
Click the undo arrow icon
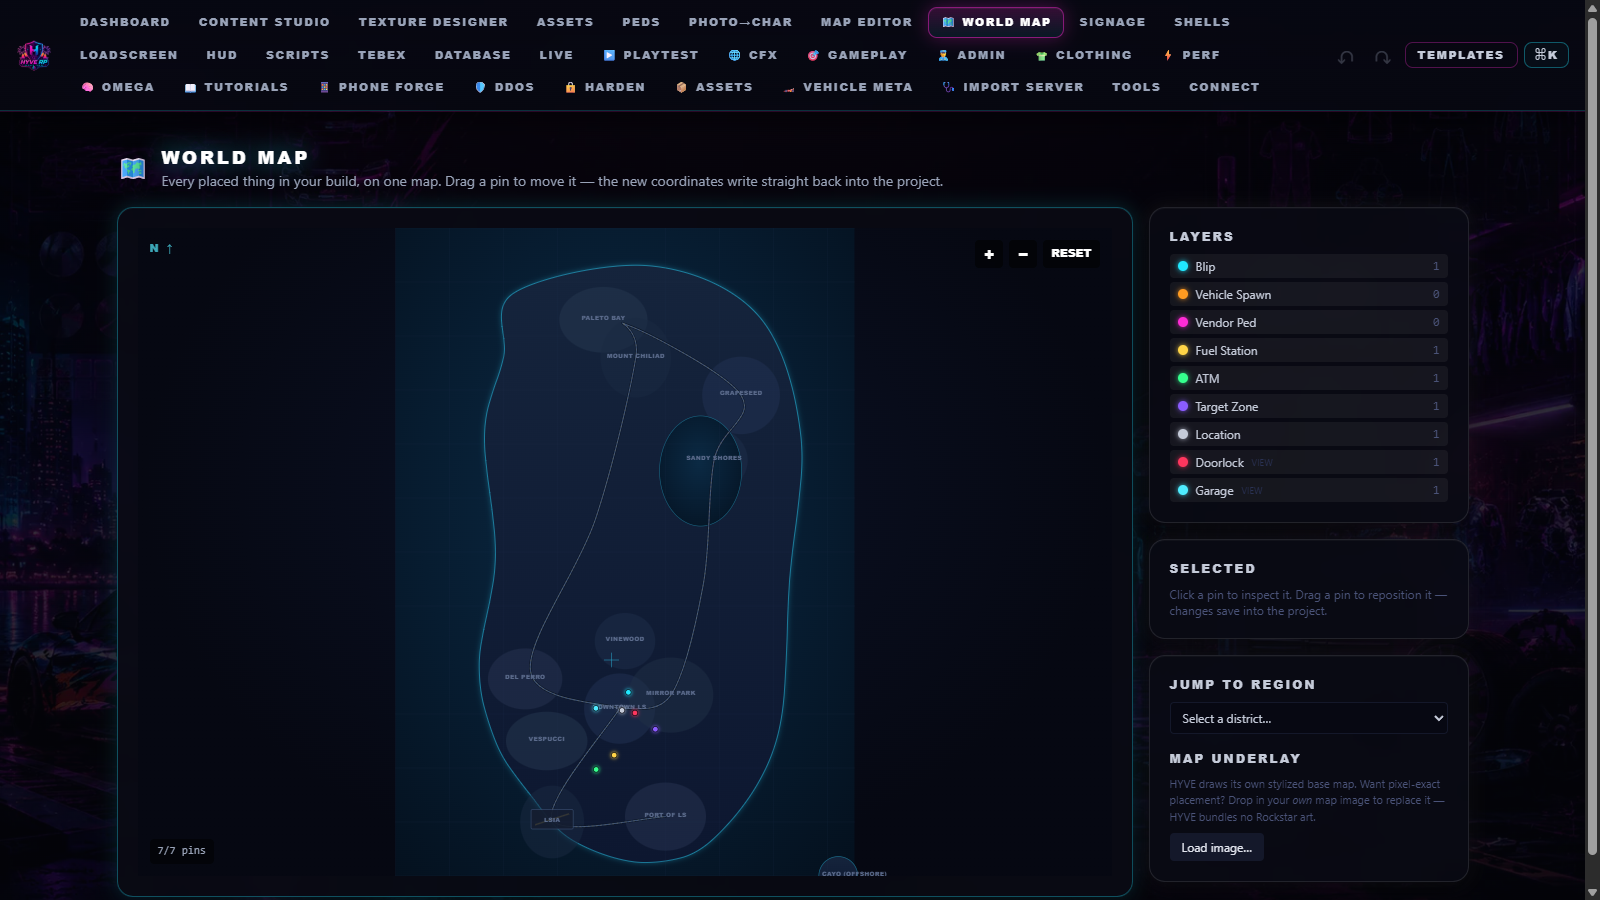pos(1346,57)
